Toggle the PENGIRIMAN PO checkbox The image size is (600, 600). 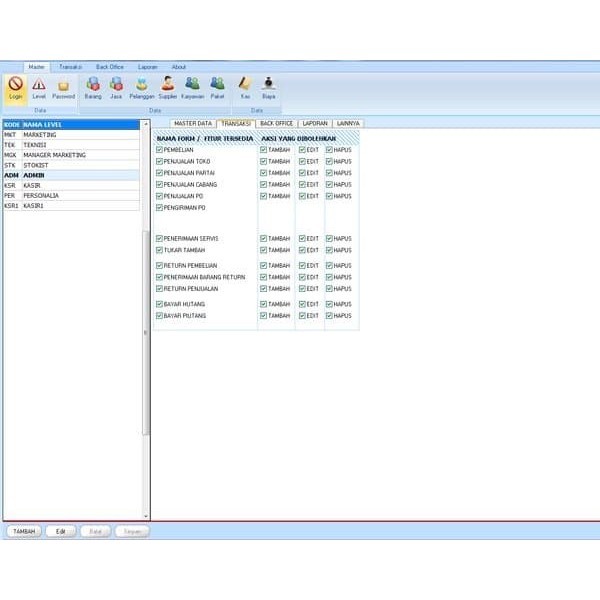159,208
